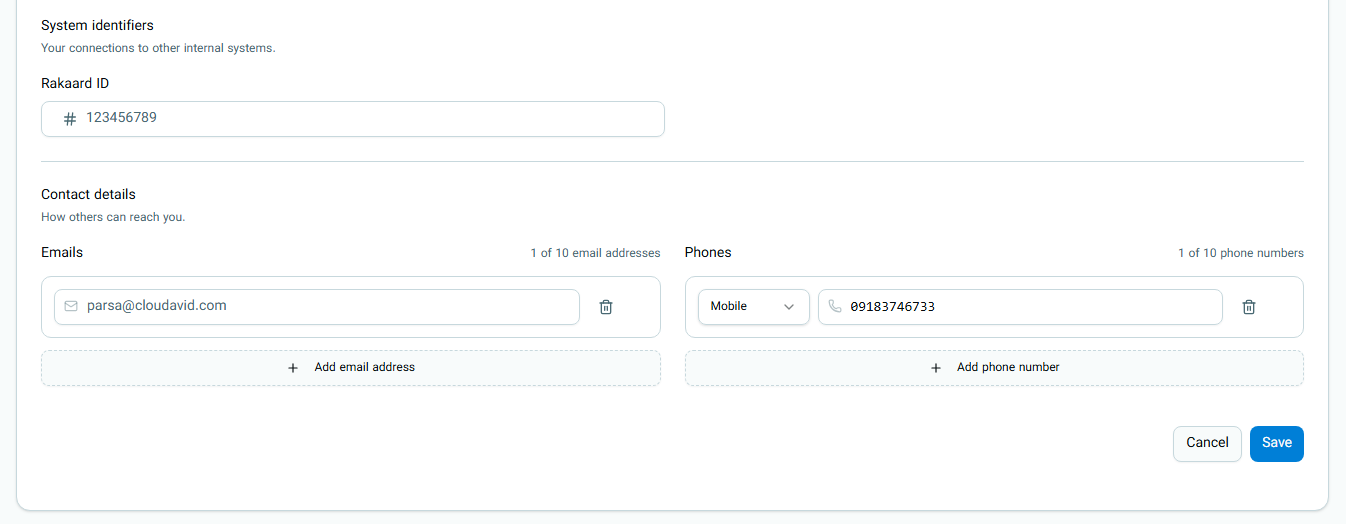The width and height of the screenshot is (1346, 524).
Task: Cancel editing the form
Action: tap(1207, 443)
